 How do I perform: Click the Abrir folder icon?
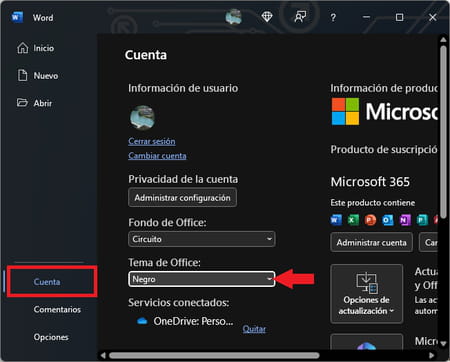click(x=22, y=102)
